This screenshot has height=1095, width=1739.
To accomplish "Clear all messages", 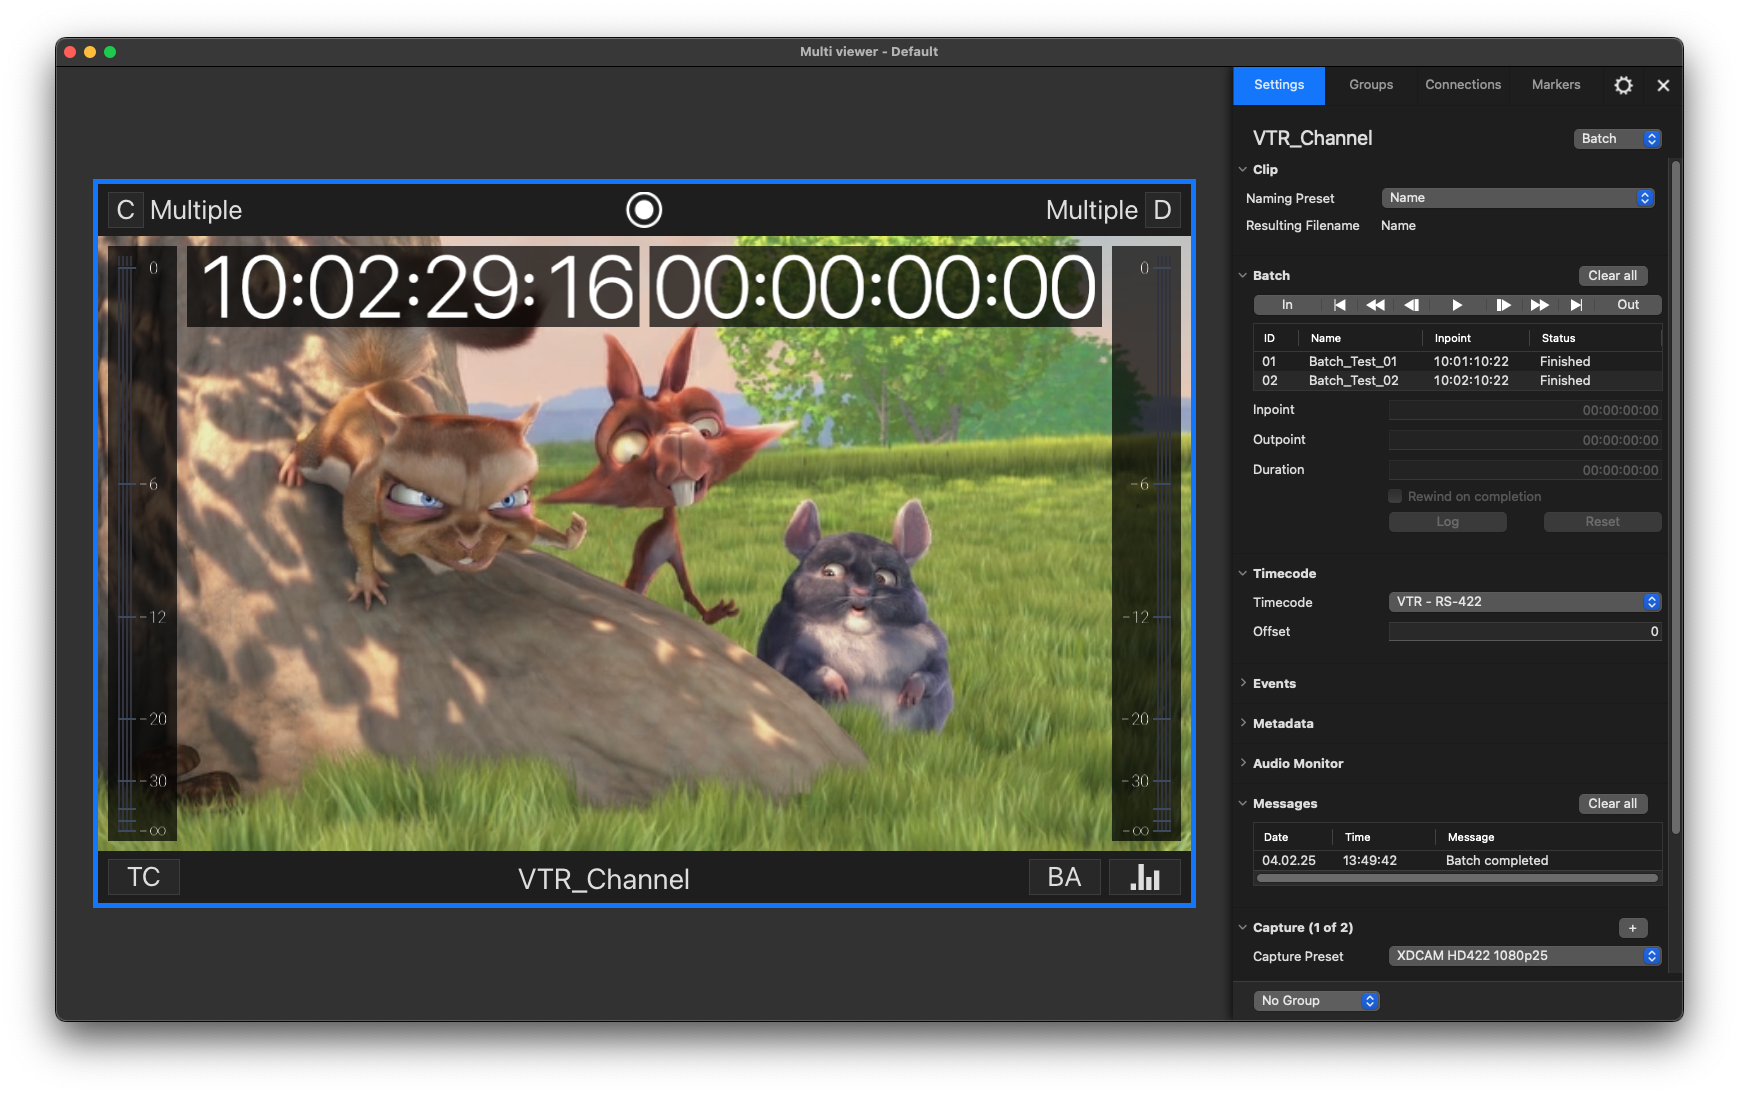I will (x=1613, y=804).
